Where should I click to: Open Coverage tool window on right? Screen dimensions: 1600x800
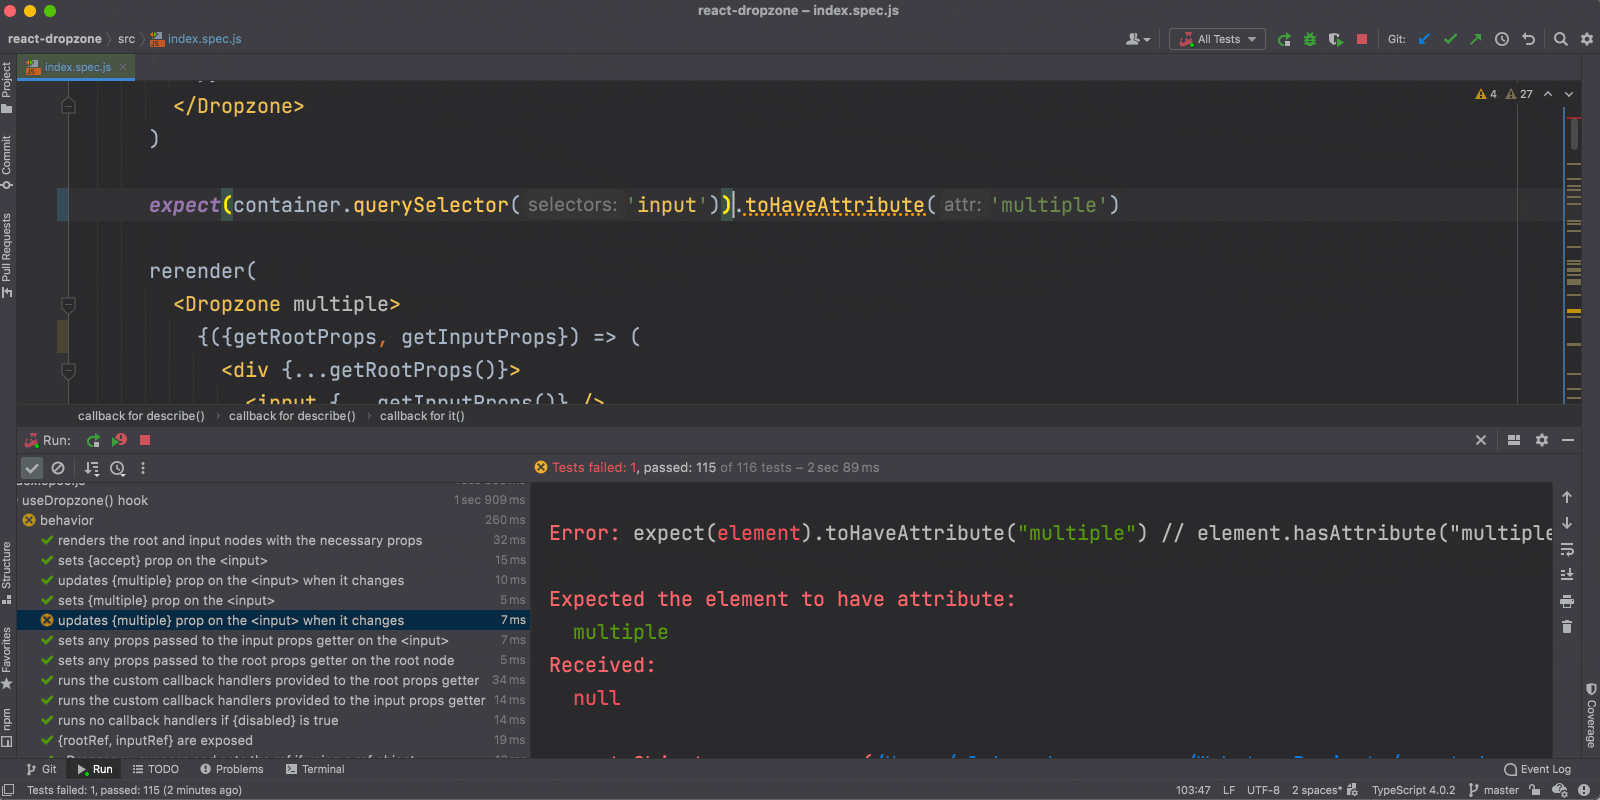click(x=1591, y=715)
